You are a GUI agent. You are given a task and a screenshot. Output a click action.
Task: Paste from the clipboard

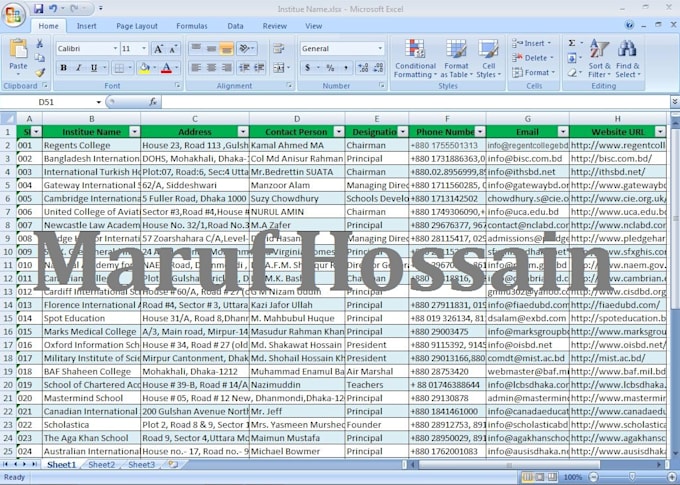(x=18, y=55)
